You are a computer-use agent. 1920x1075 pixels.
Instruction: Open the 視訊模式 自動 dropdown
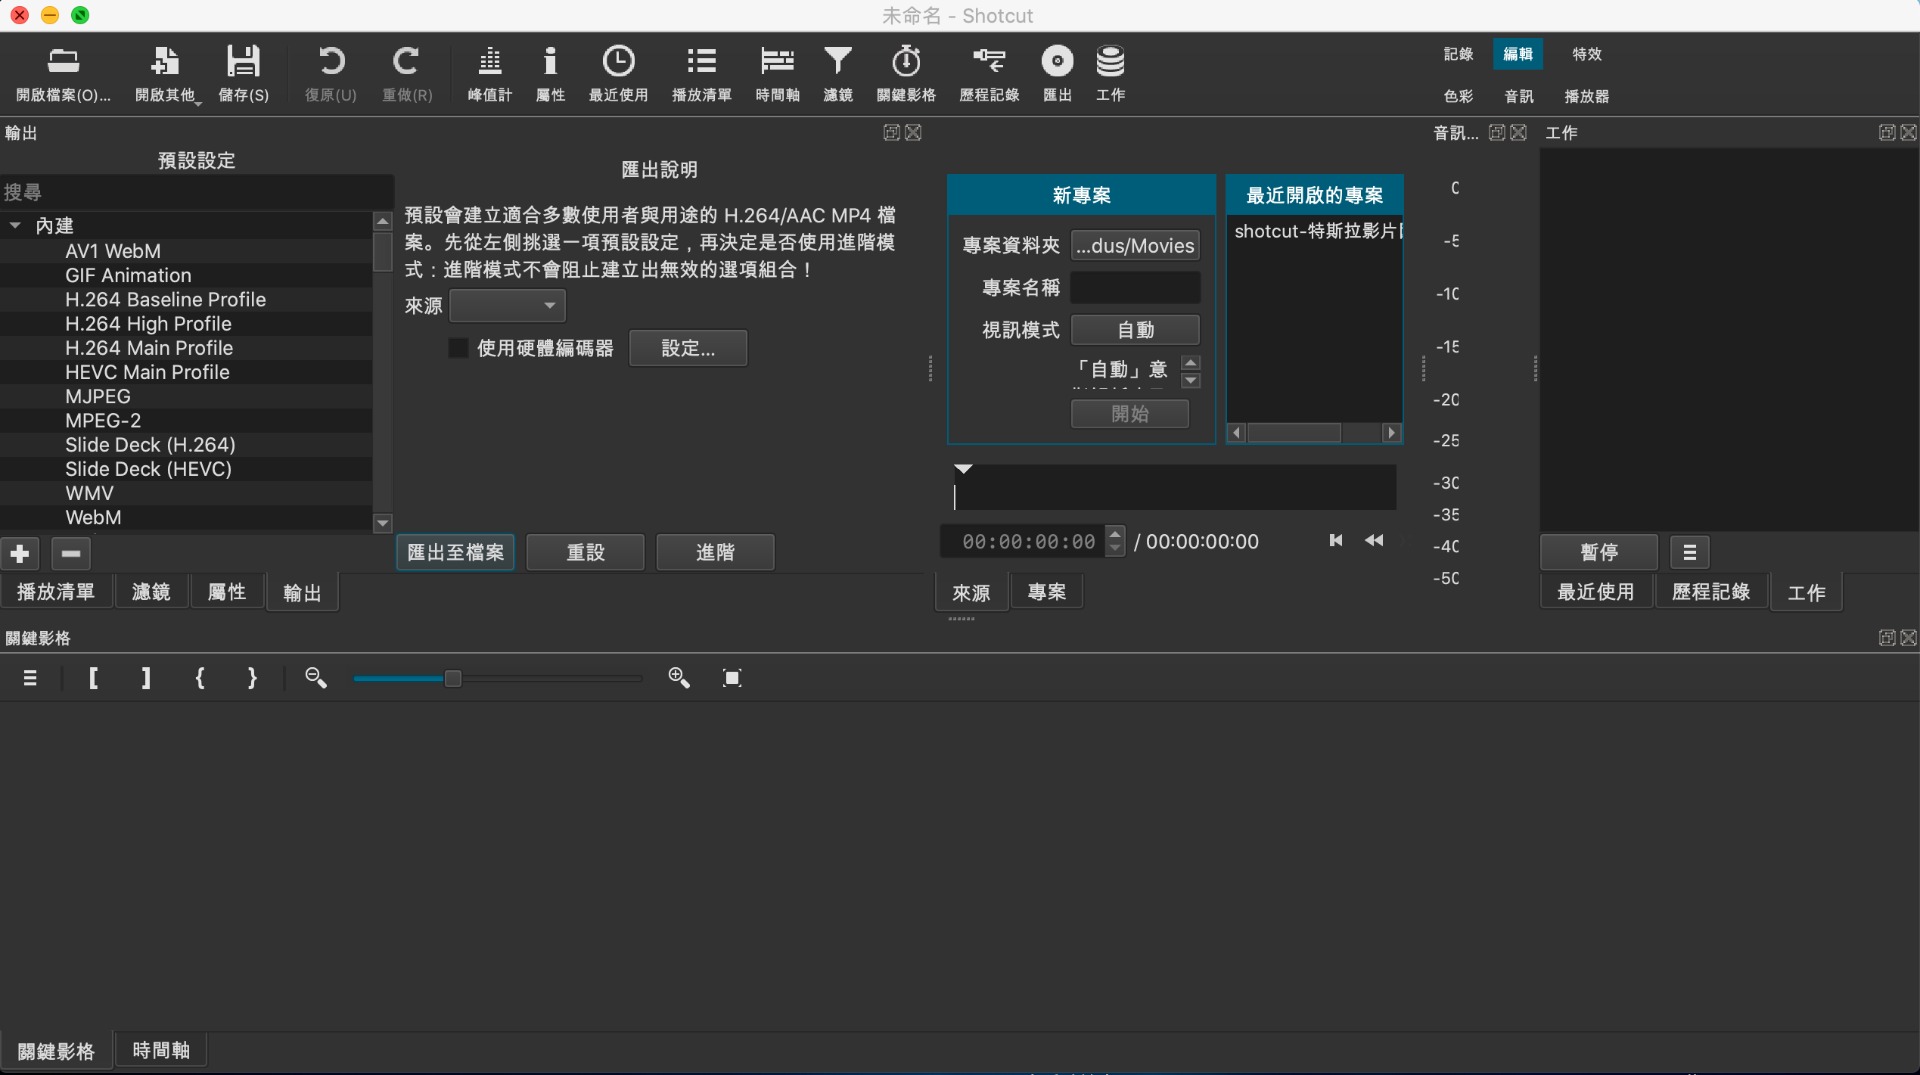pos(1135,330)
